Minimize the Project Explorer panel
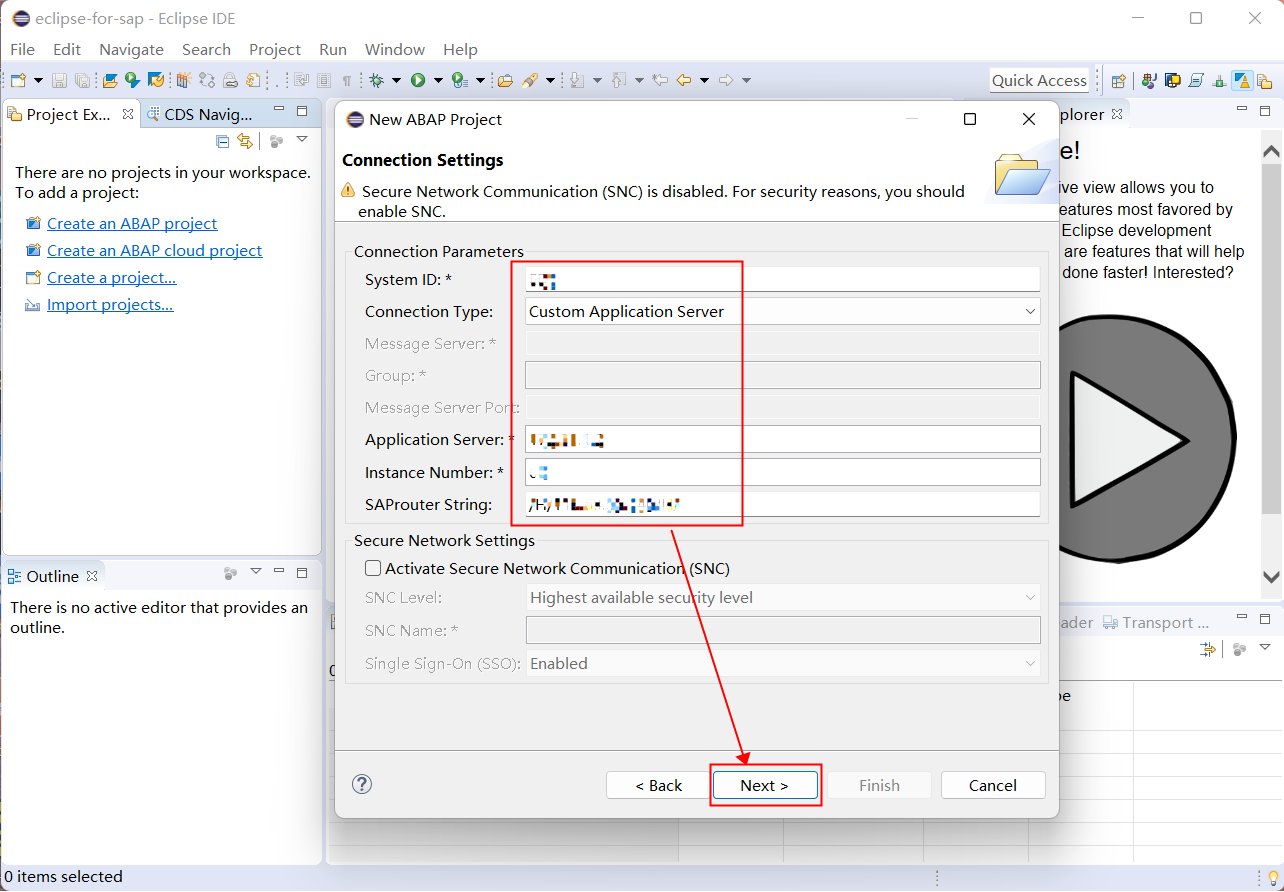The image size is (1284, 892). pyautogui.click(x=279, y=110)
